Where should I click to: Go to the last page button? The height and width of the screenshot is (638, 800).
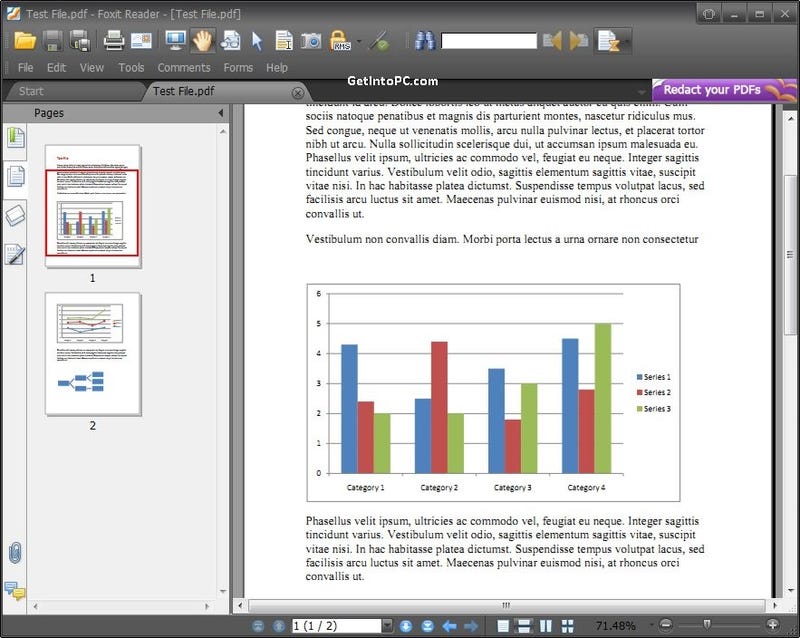[x=428, y=626]
